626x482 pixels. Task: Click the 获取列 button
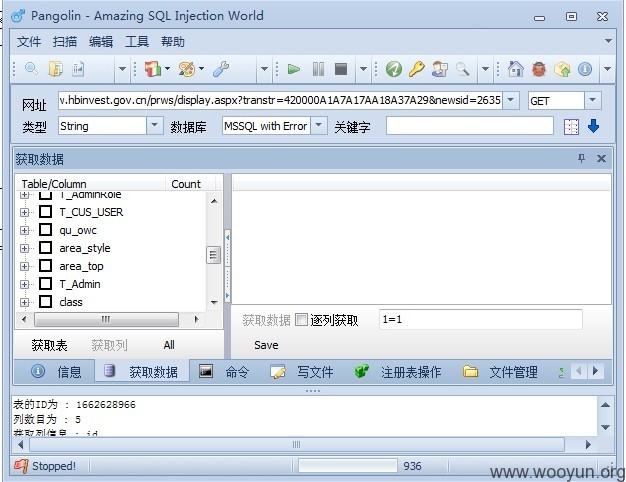[x=109, y=345]
